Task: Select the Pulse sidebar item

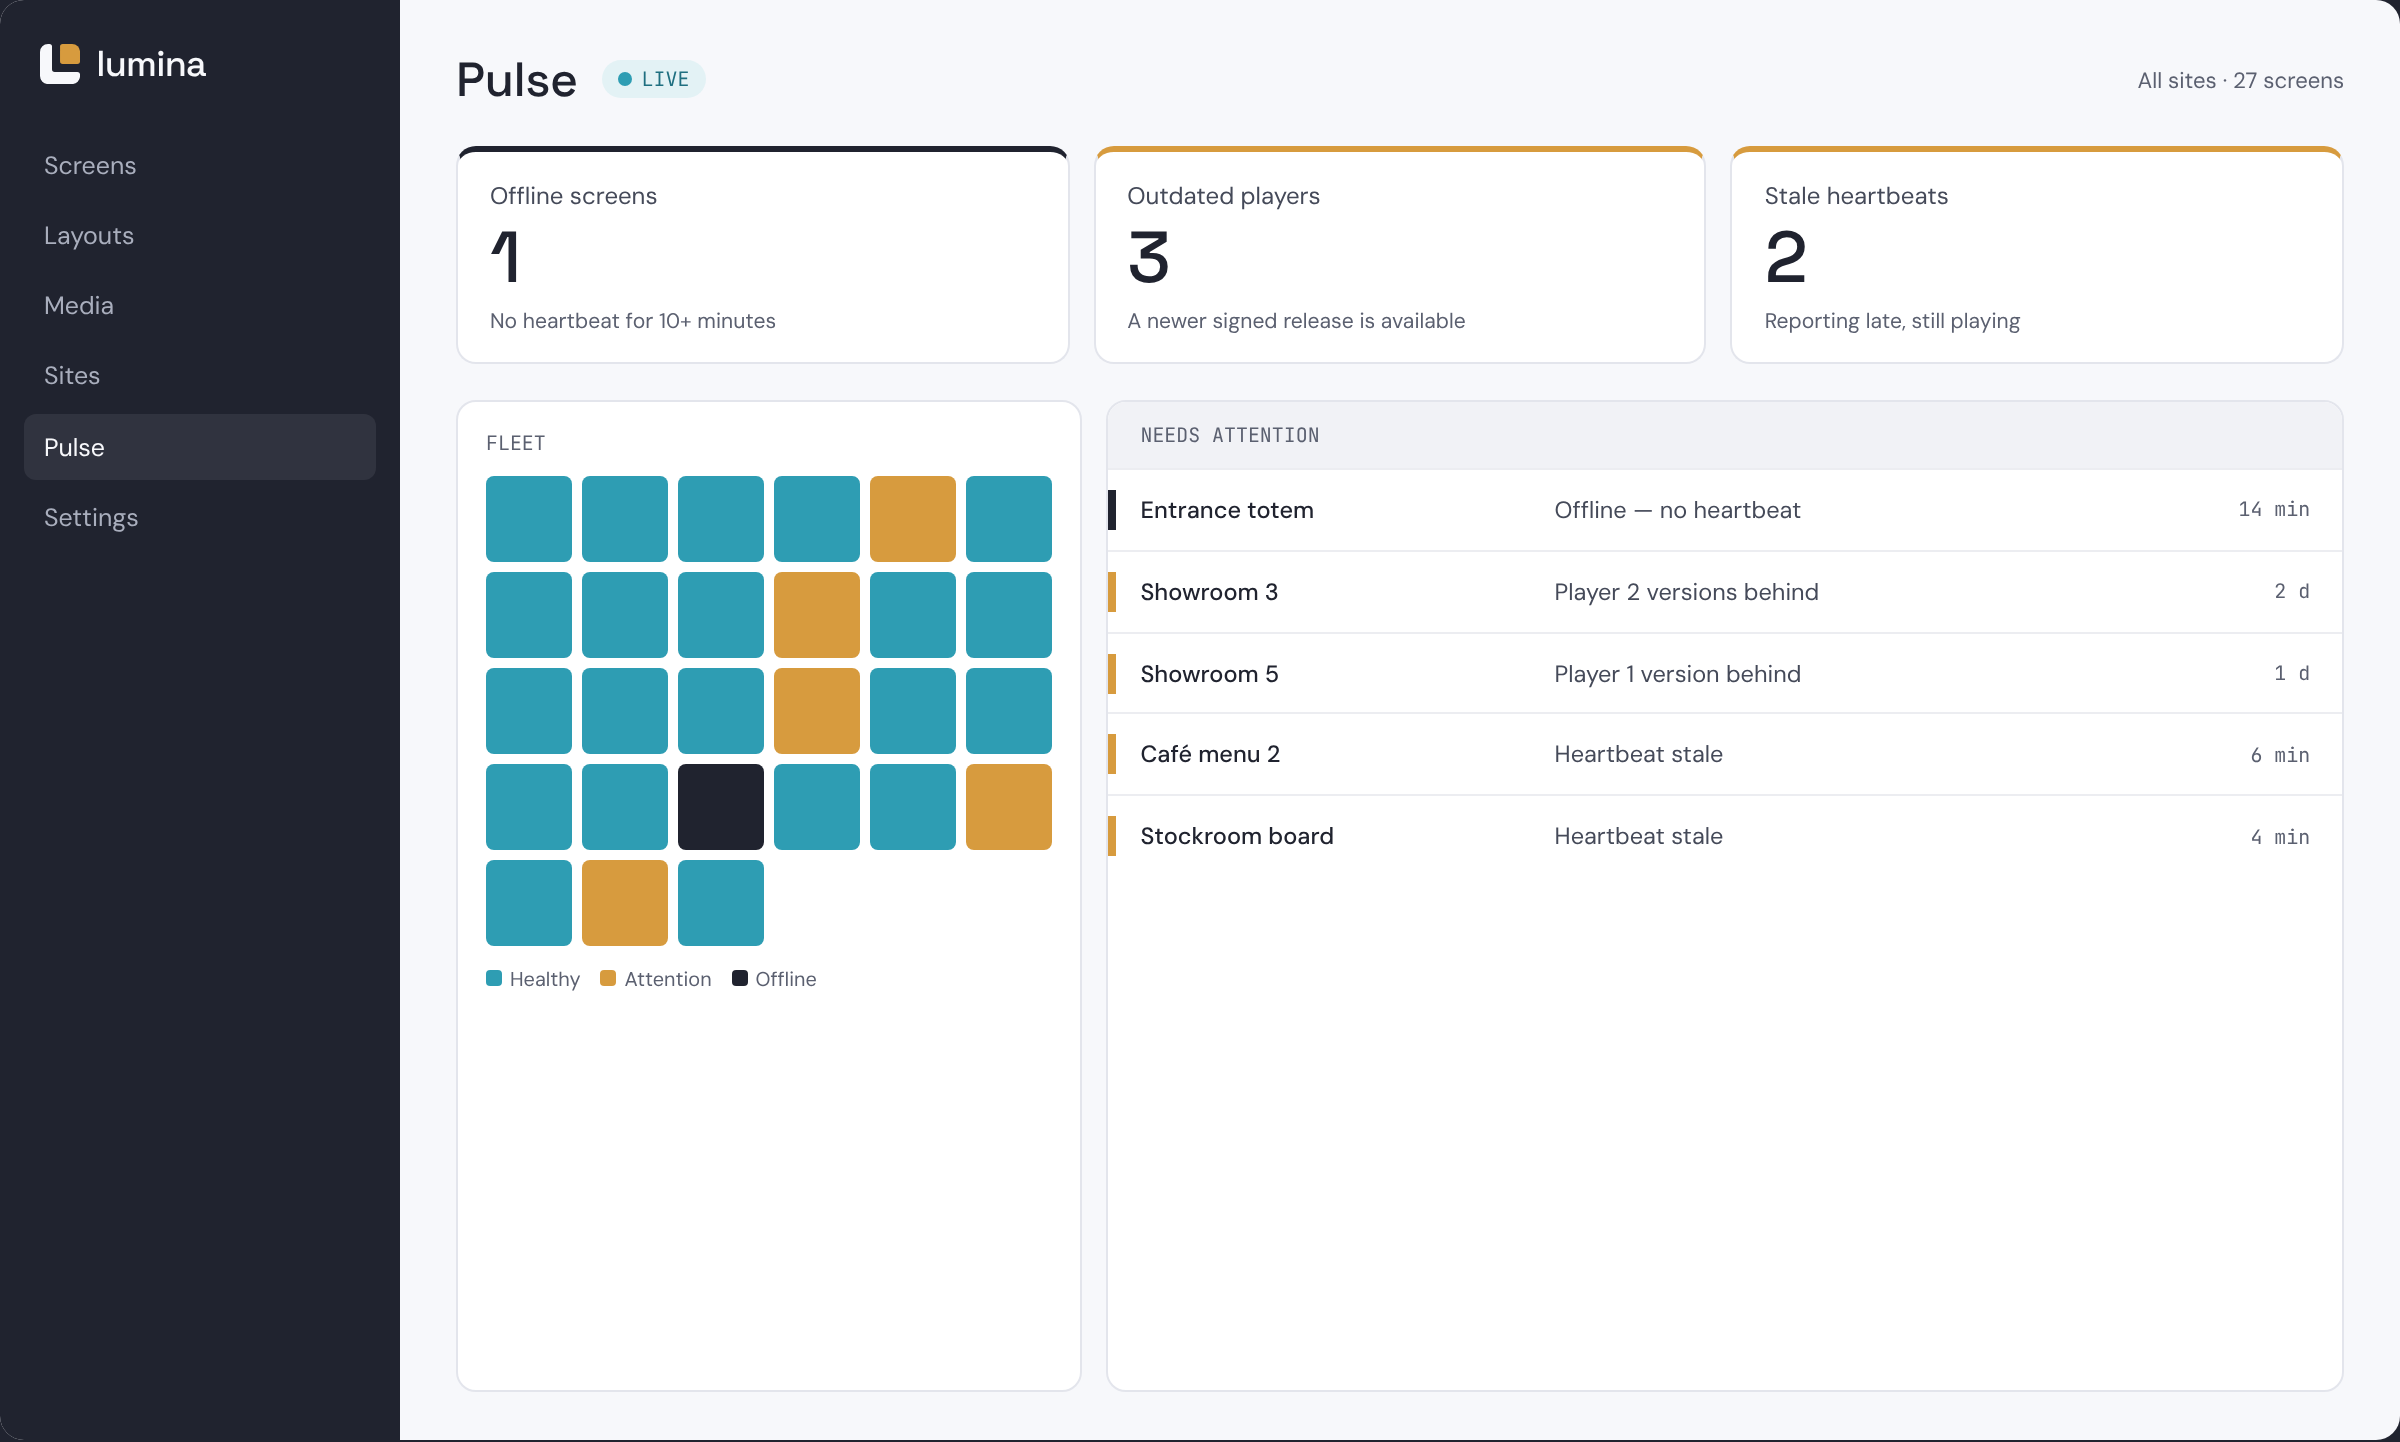Action: pyautogui.click(x=200, y=447)
